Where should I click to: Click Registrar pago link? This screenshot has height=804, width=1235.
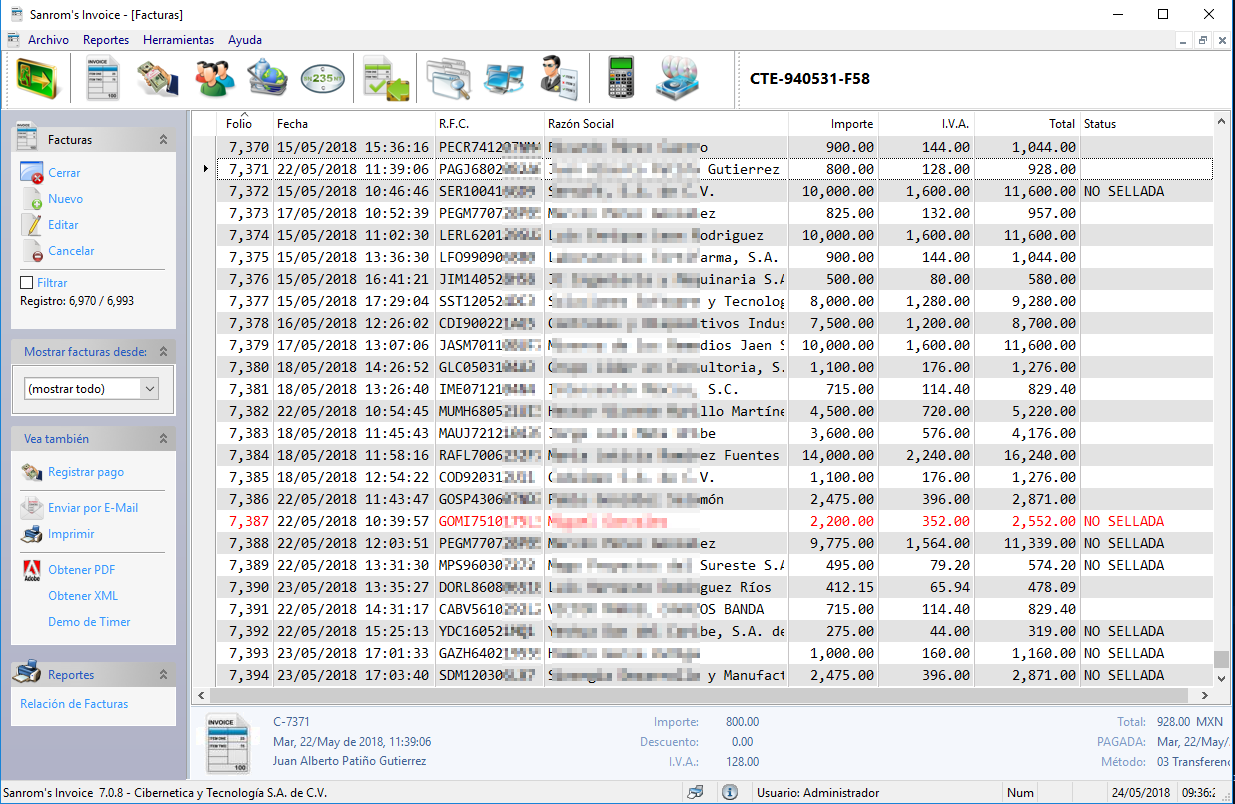(86, 472)
